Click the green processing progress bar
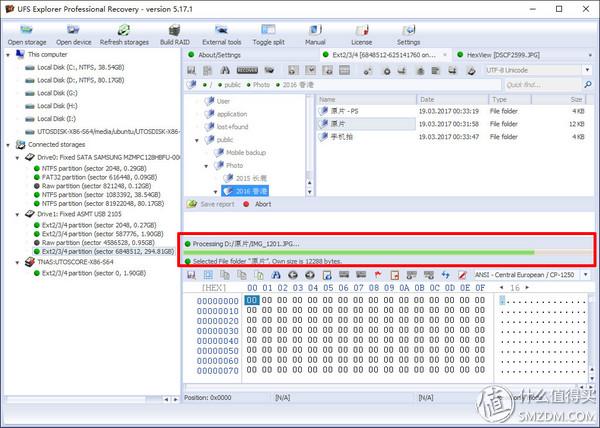The height and width of the screenshot is (428, 600). pyautogui.click(x=360, y=252)
